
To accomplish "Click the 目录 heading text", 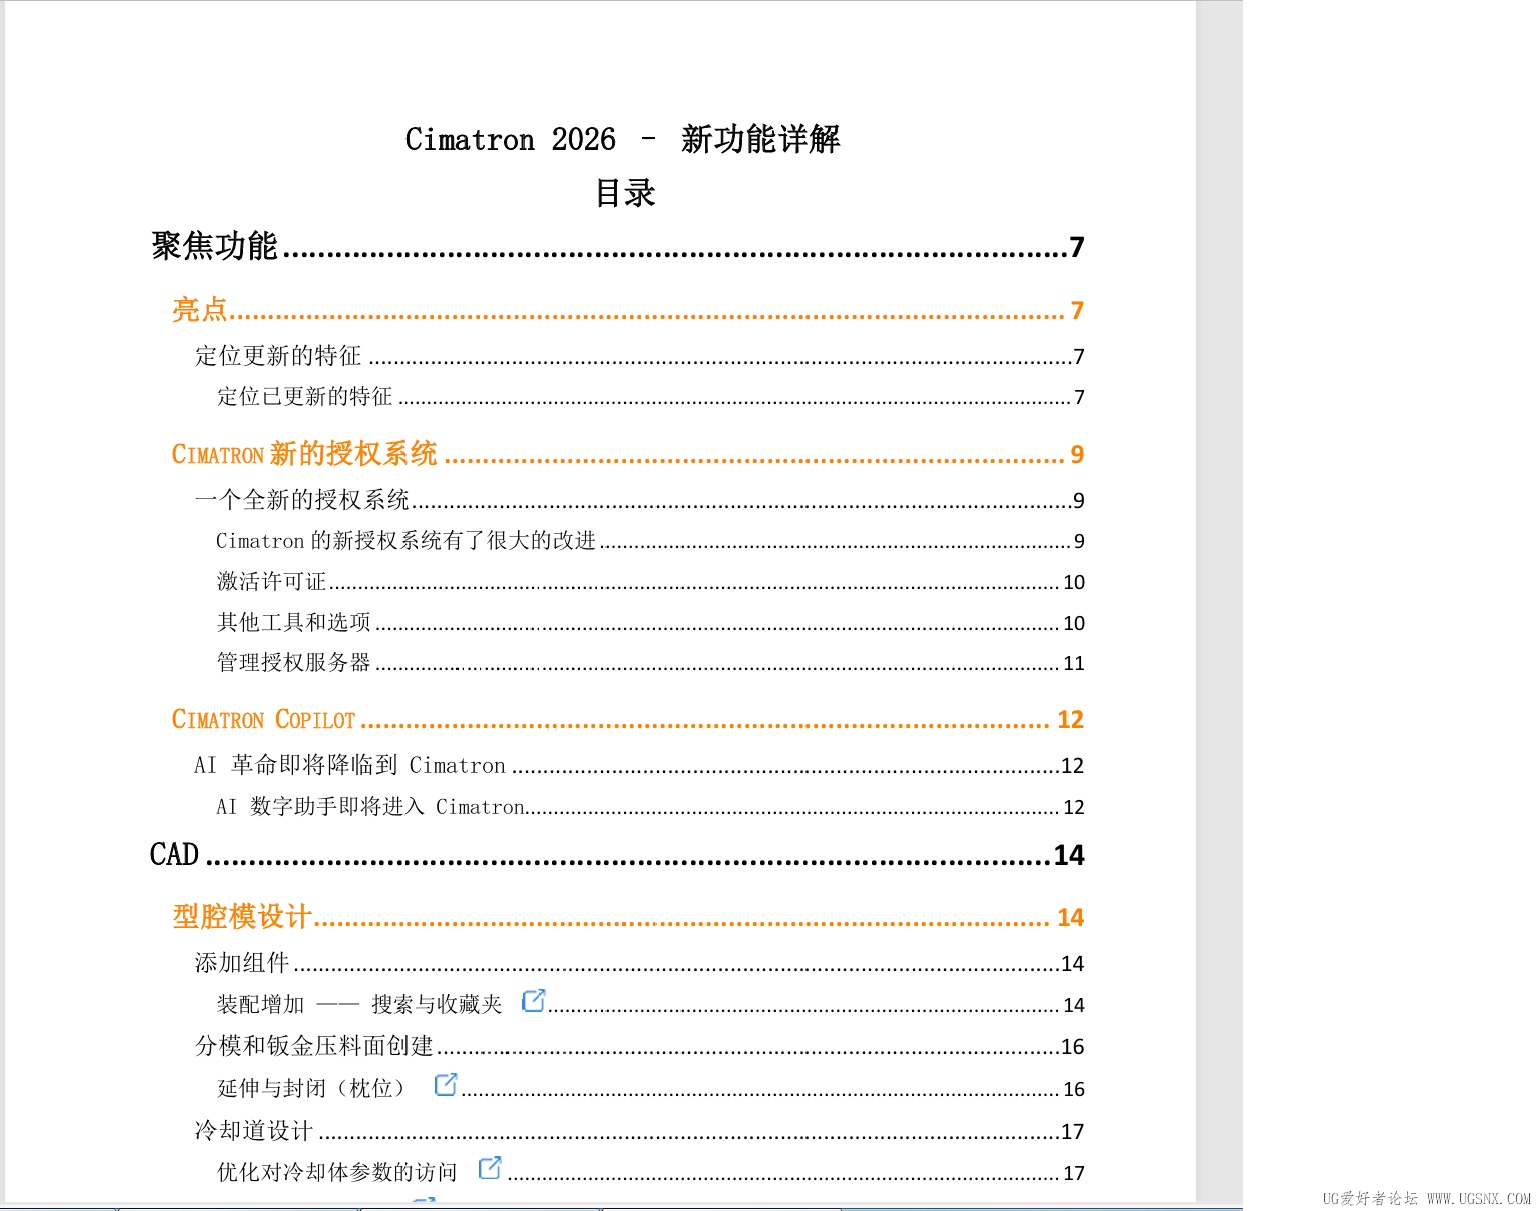I will pos(625,193).
